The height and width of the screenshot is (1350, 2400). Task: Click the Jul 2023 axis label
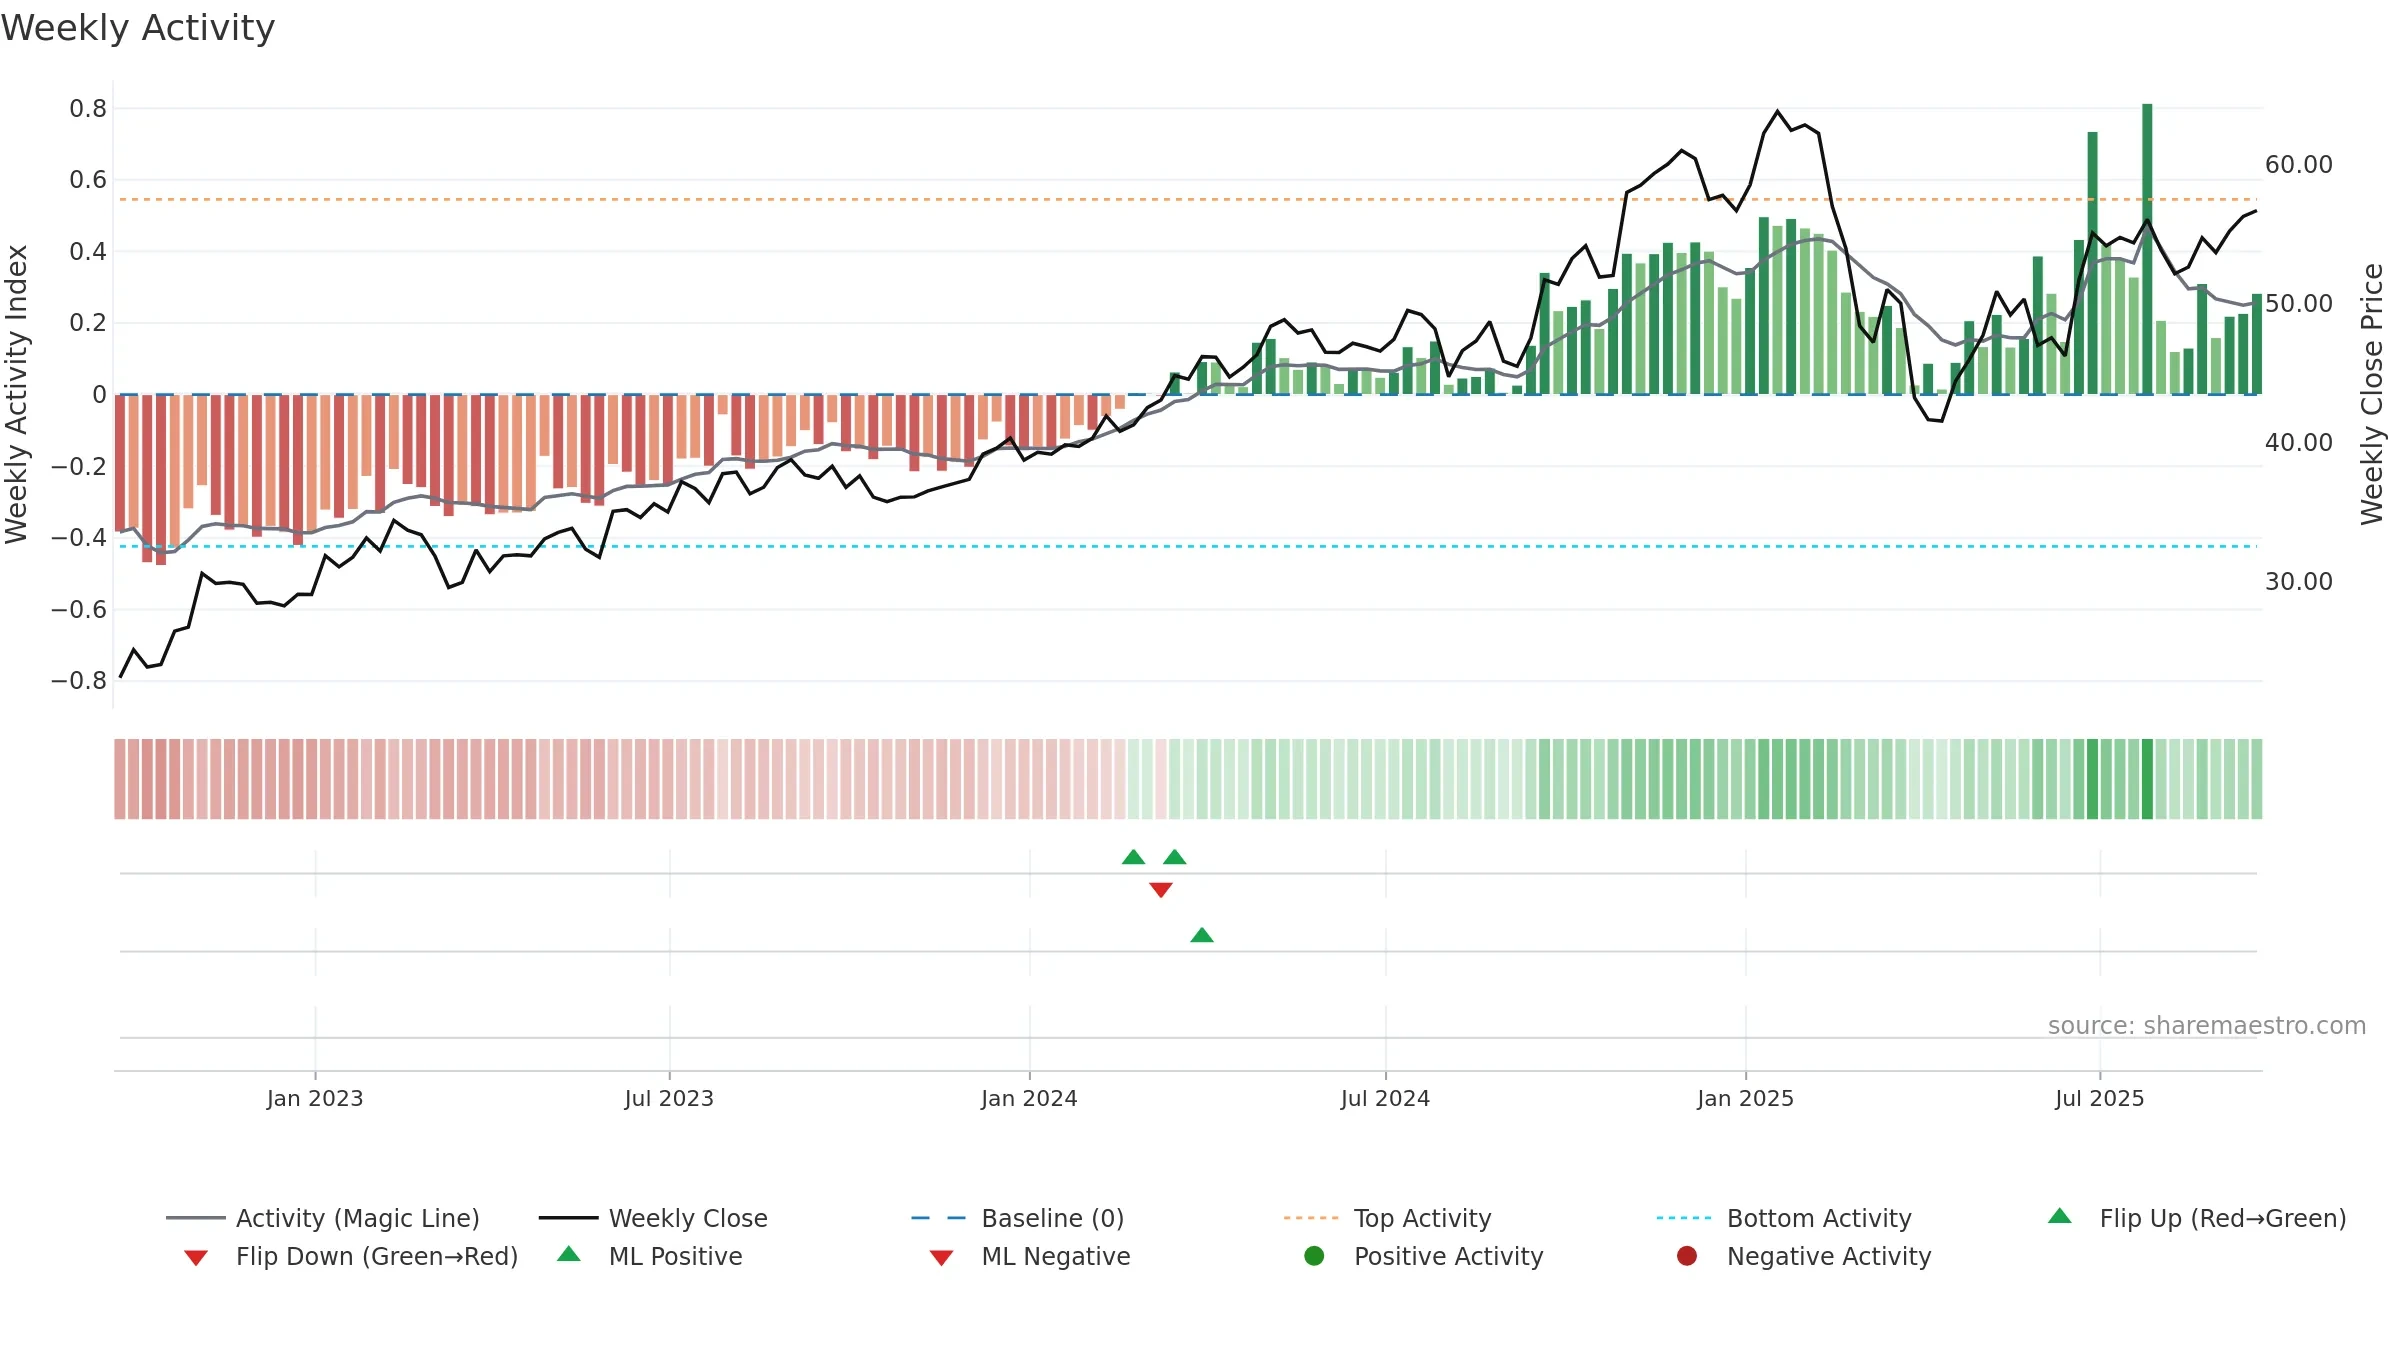click(669, 1098)
